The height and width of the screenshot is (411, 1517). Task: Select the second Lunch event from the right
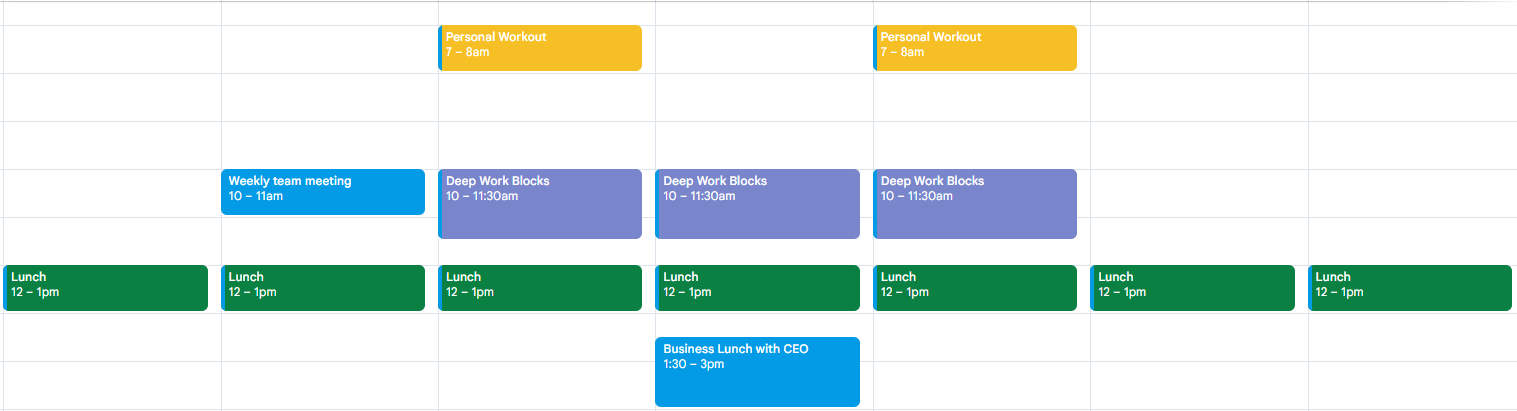click(1192, 288)
